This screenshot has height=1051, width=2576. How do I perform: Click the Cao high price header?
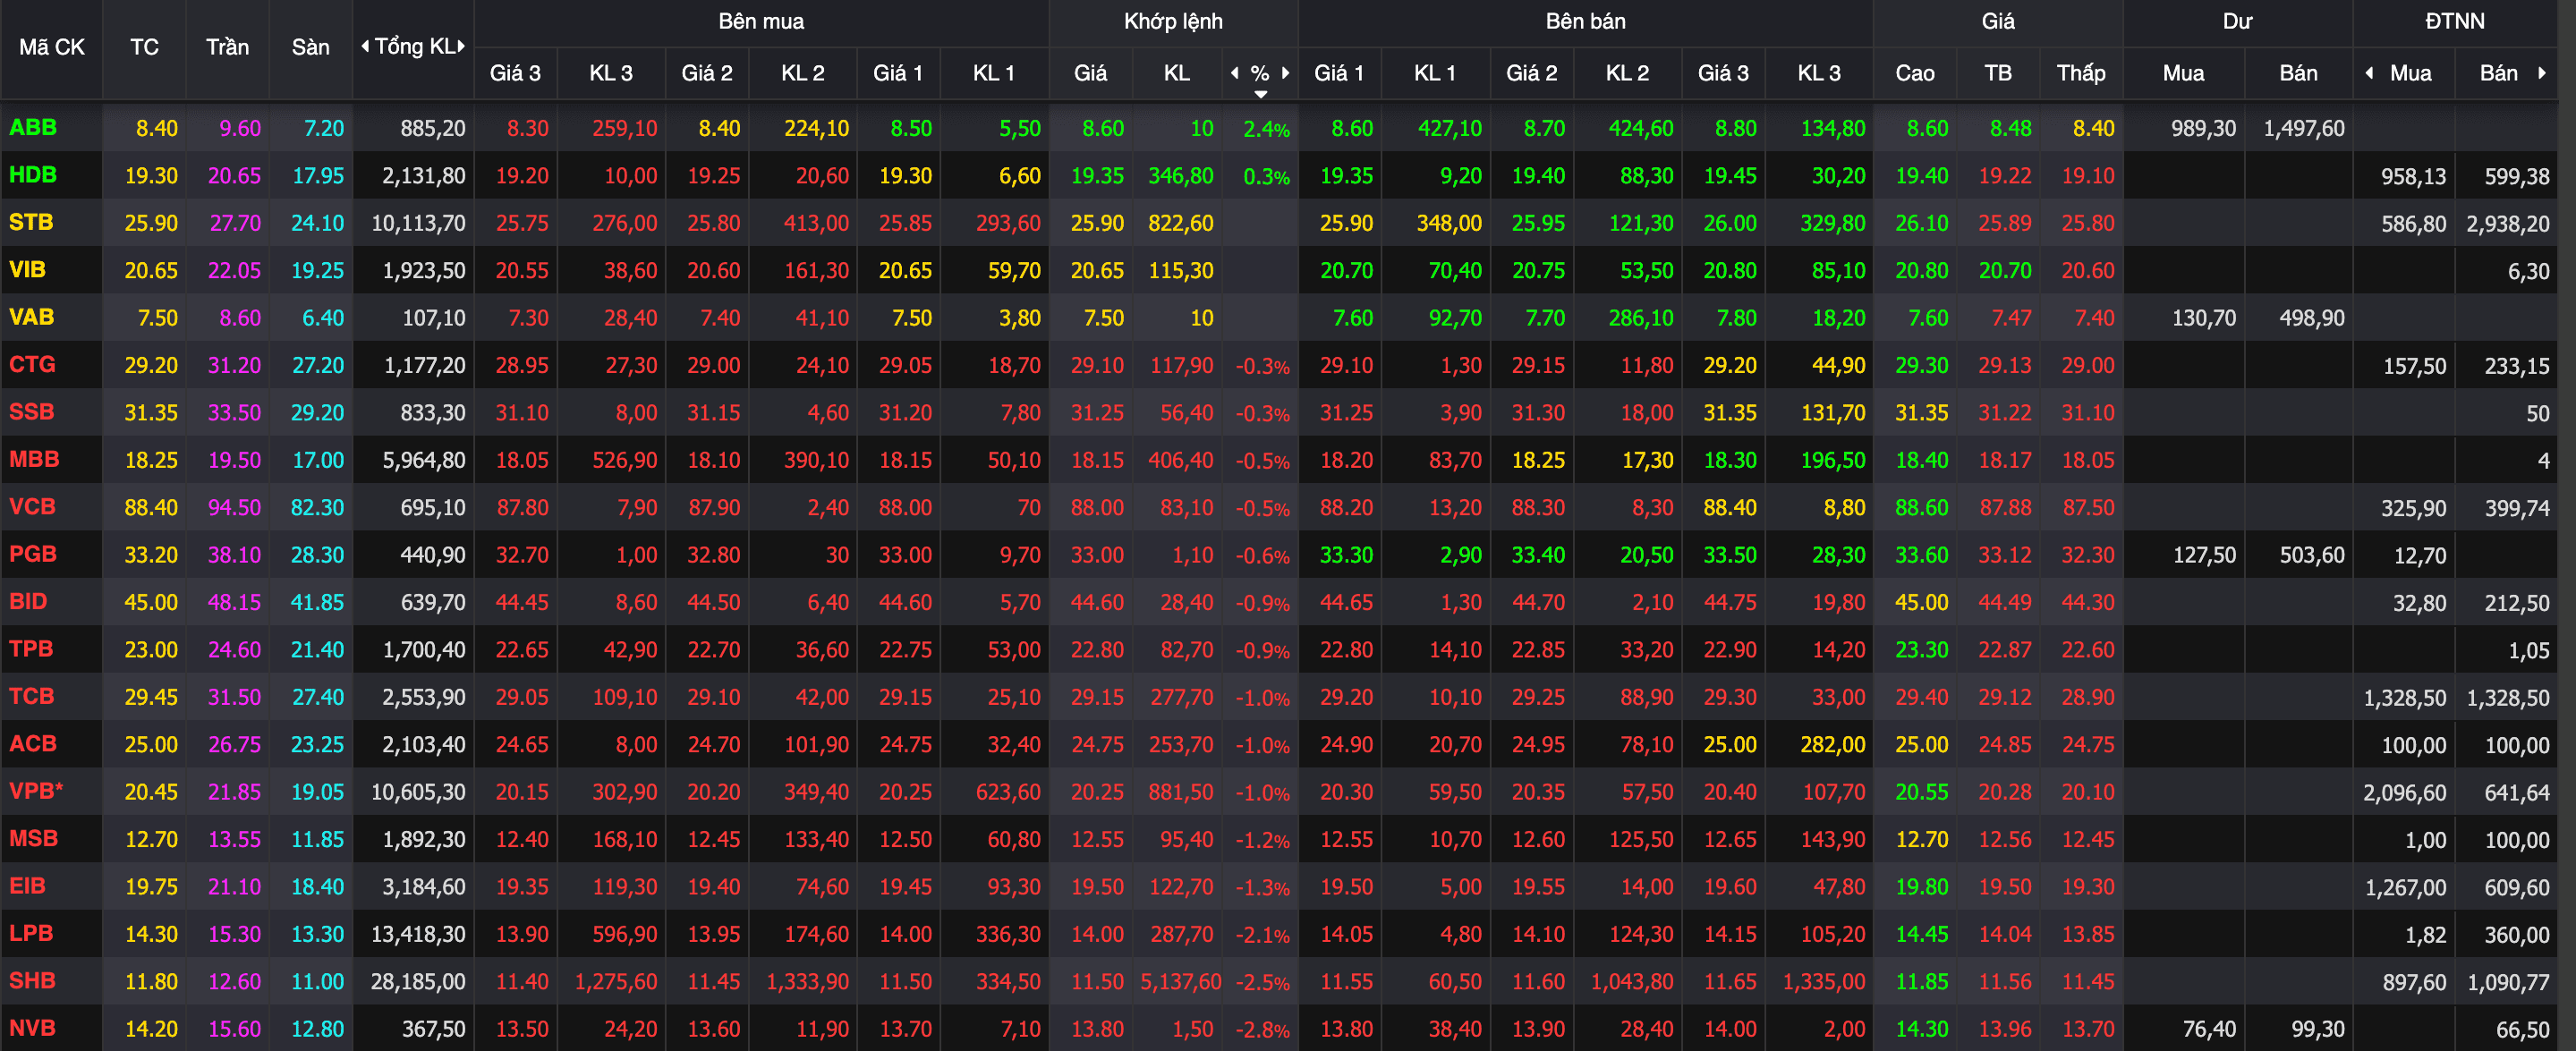[x=1915, y=73]
